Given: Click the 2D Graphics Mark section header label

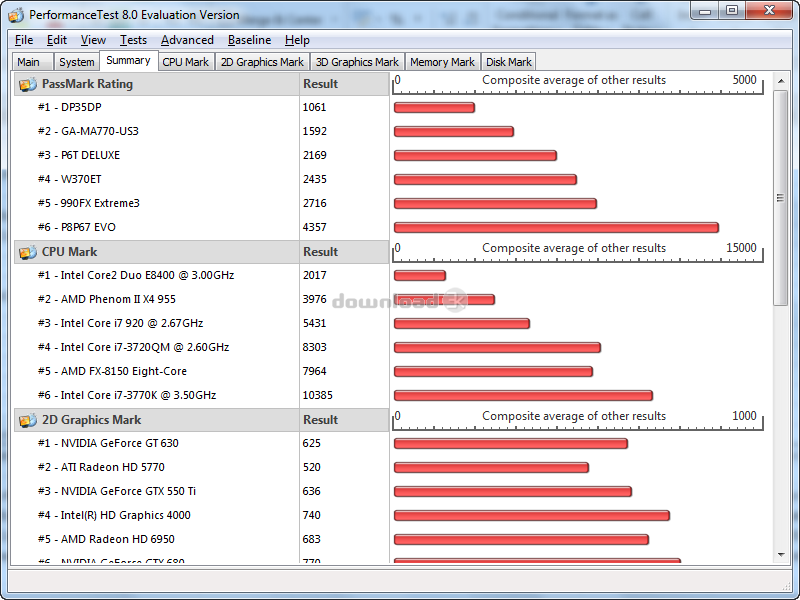Looking at the screenshot, I should (x=91, y=420).
